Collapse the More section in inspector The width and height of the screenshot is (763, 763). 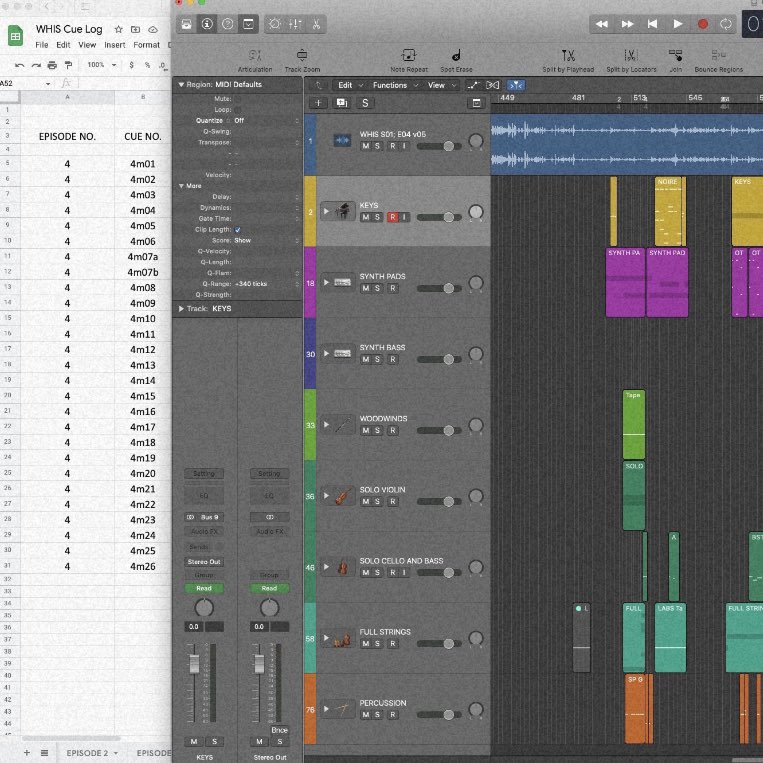[181, 186]
